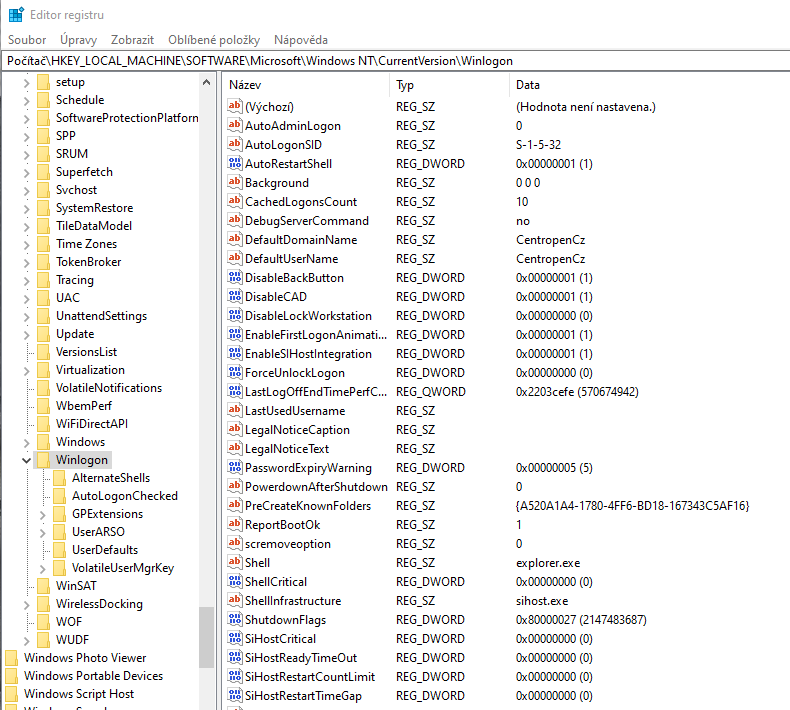The image size is (790, 710).
Task: Click the DWORD icon beside DisableCAD
Action: click(235, 297)
